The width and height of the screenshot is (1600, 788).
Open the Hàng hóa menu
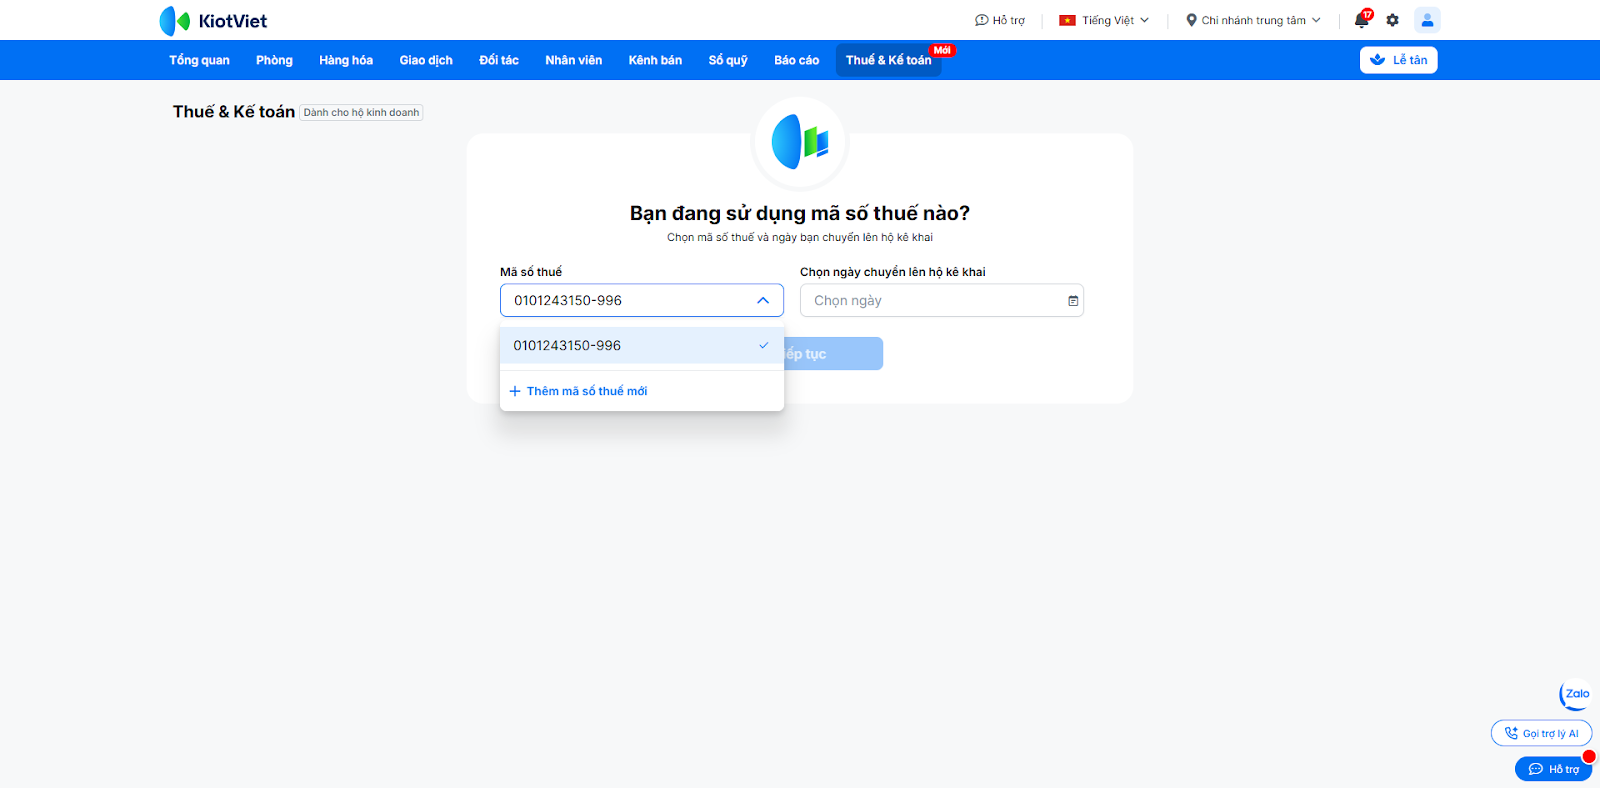(346, 60)
